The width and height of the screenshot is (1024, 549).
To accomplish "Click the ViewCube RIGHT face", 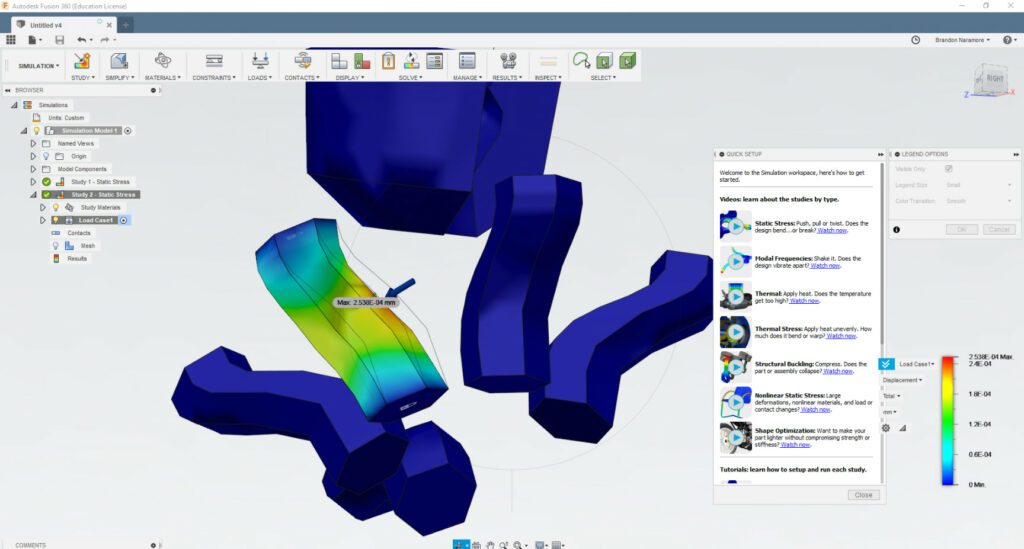I will [x=994, y=79].
